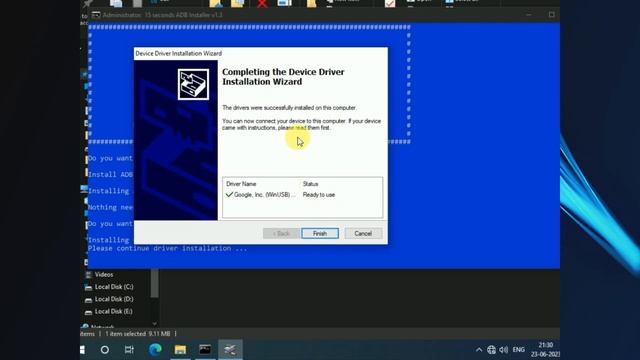This screenshot has width=640, height=360.
Task: Open Task View on the taskbar
Action: (129, 350)
